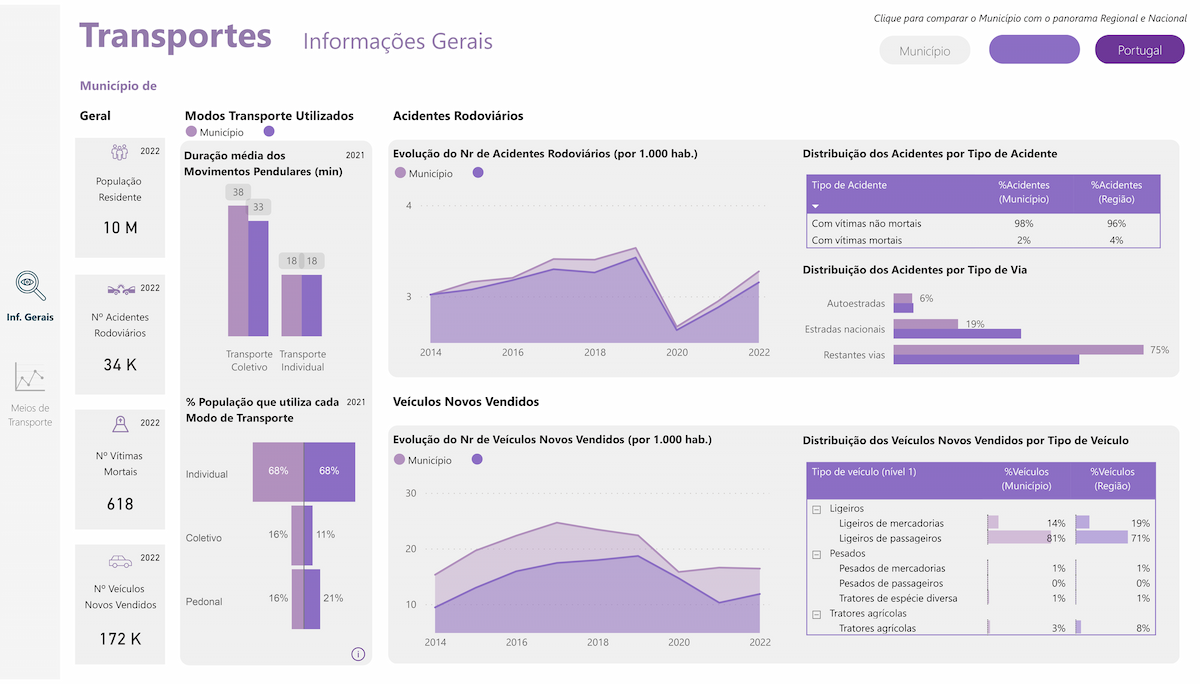Select the Ligeiros de mercadorias row
This screenshot has width=1200, height=684.
982,523
